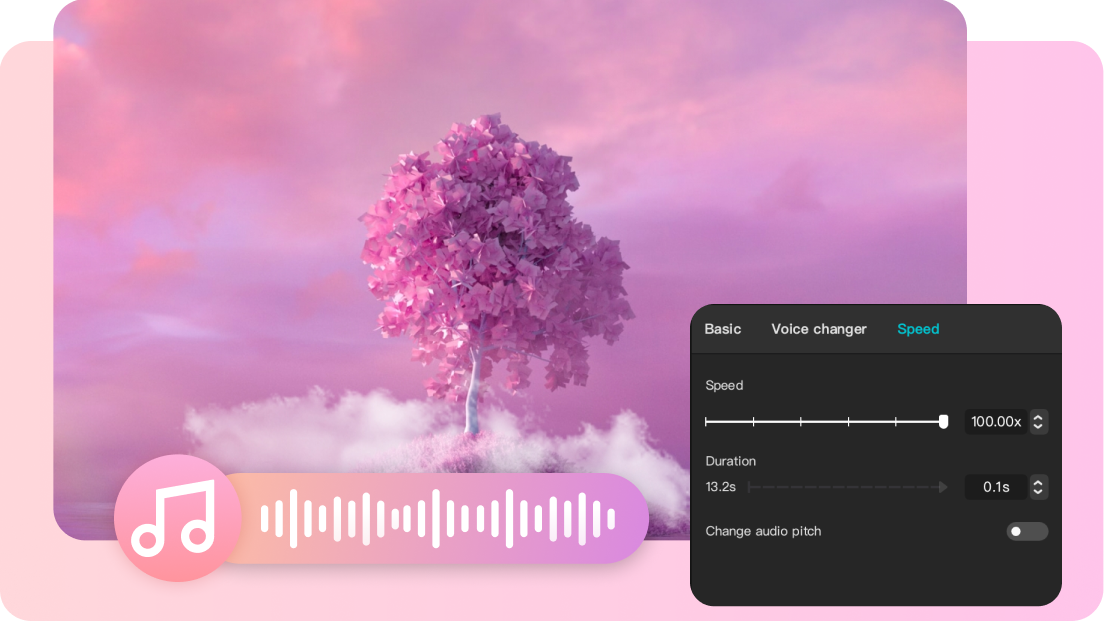
Task: Click the up arrow on speed stepper
Action: pos(1038,418)
